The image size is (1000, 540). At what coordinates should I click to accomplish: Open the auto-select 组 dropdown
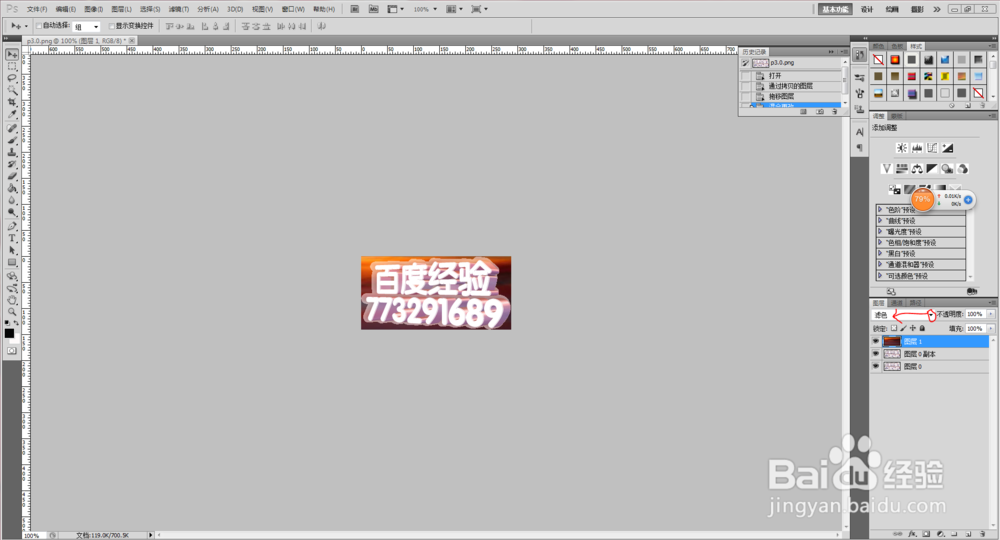click(x=87, y=26)
